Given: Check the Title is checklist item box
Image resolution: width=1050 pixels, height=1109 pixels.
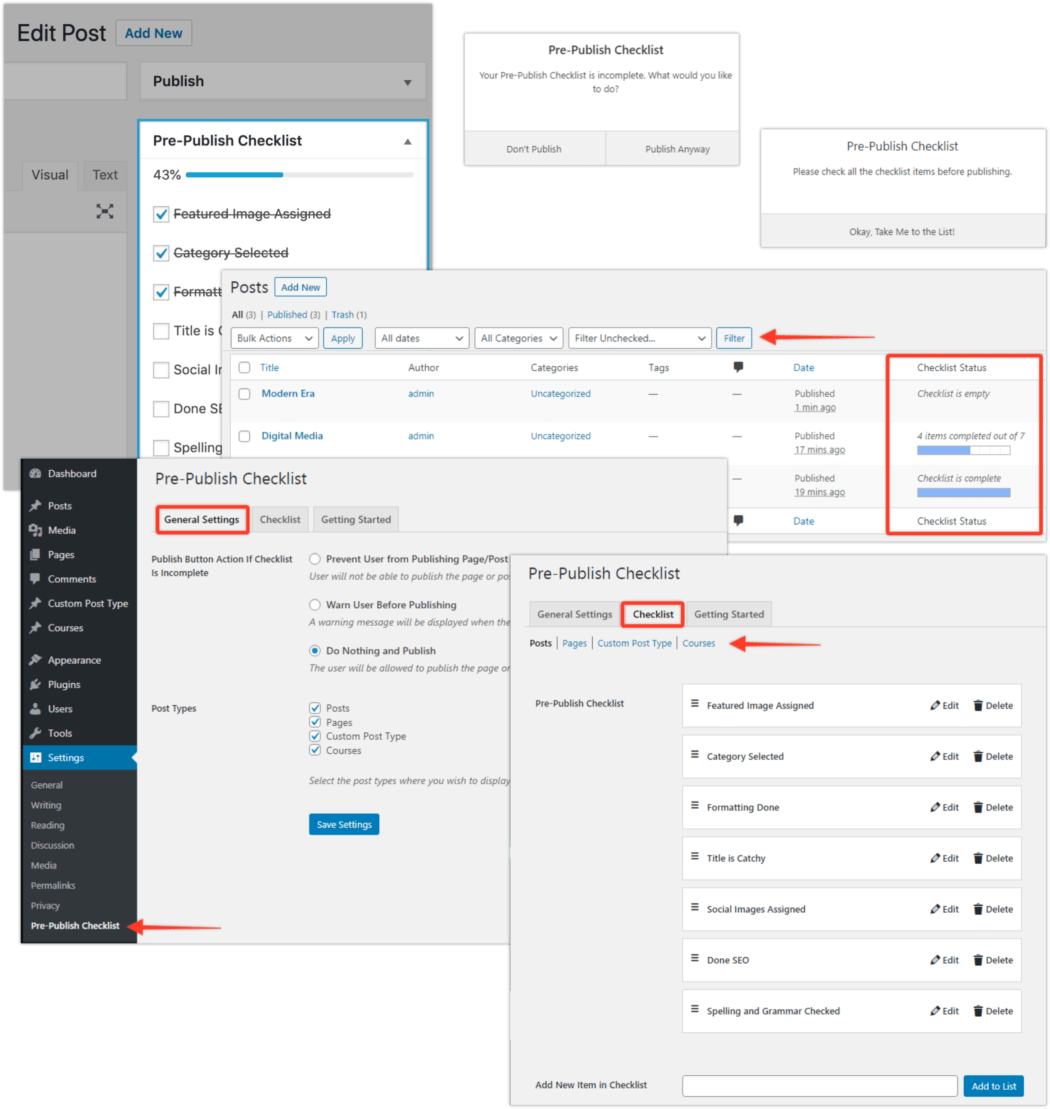Looking at the screenshot, I should [161, 331].
